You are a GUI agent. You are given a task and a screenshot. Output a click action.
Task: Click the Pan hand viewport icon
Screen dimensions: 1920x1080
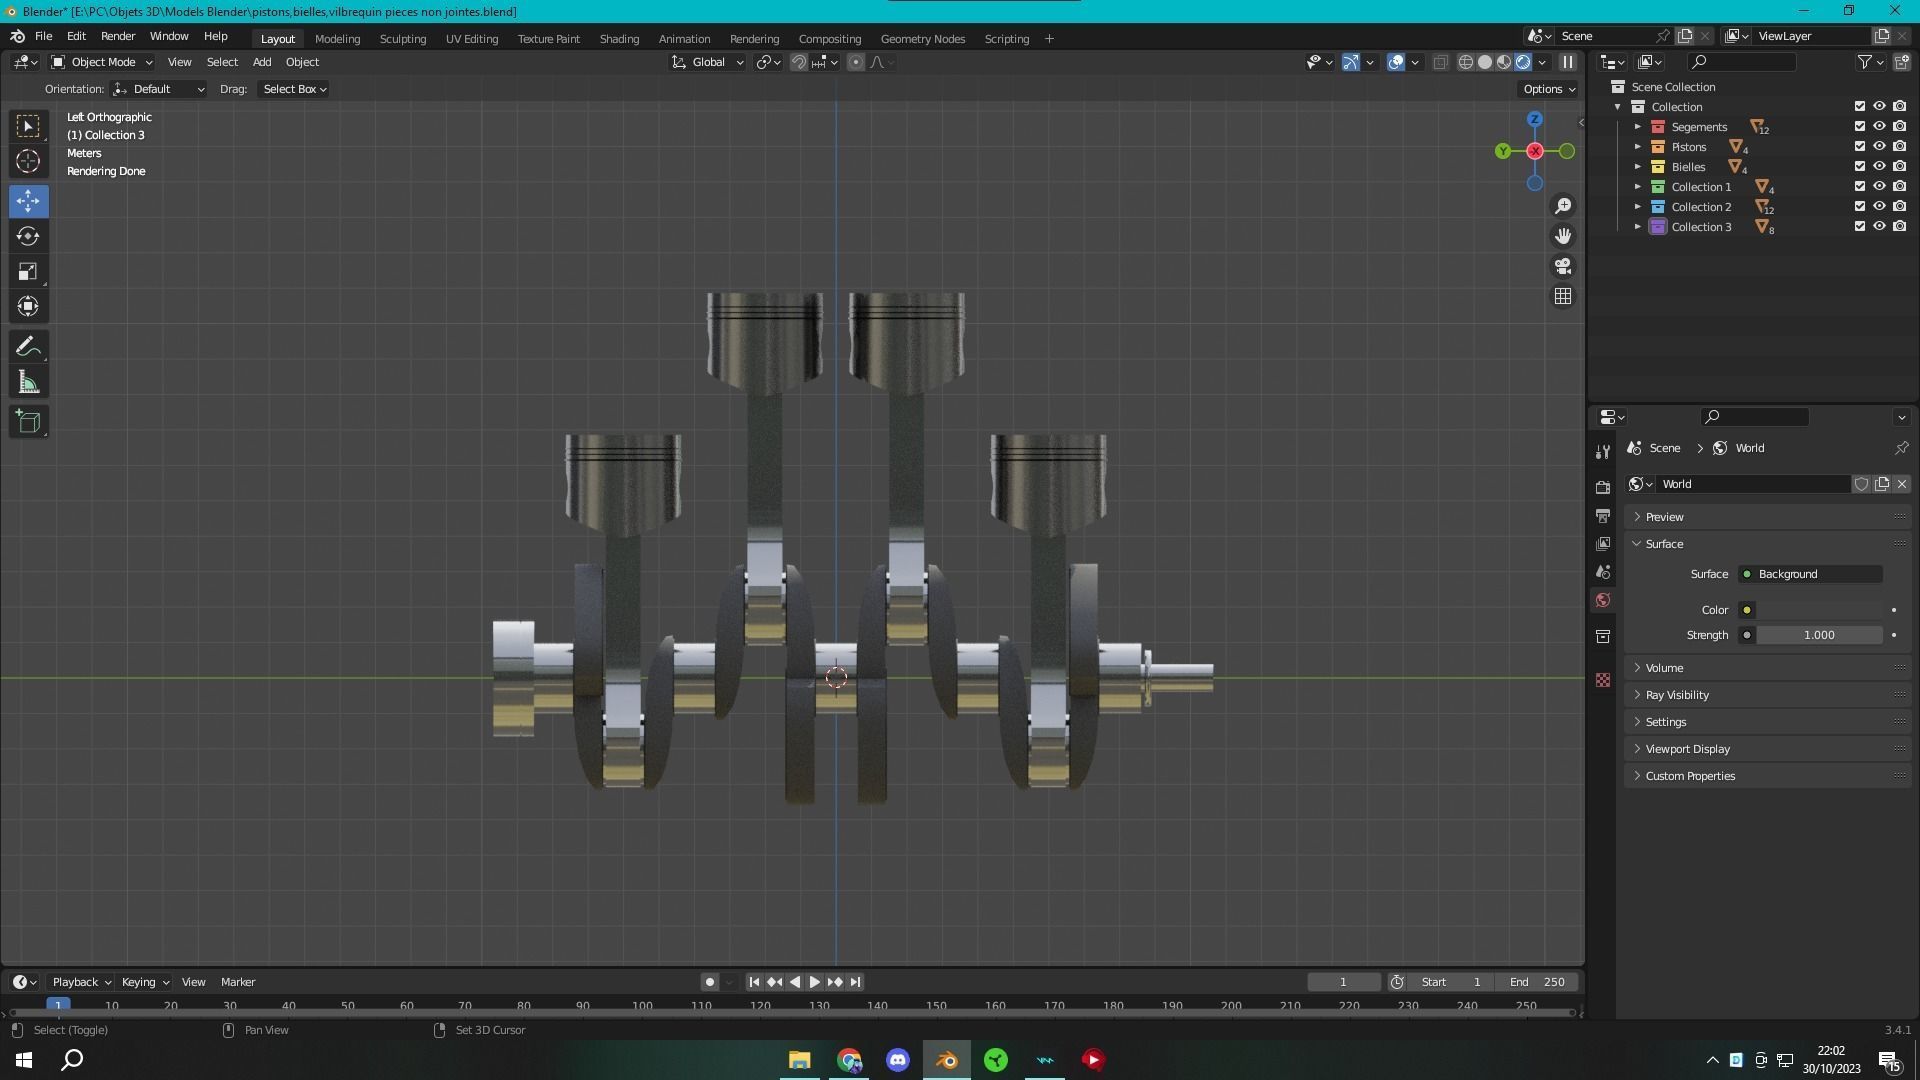[1563, 236]
